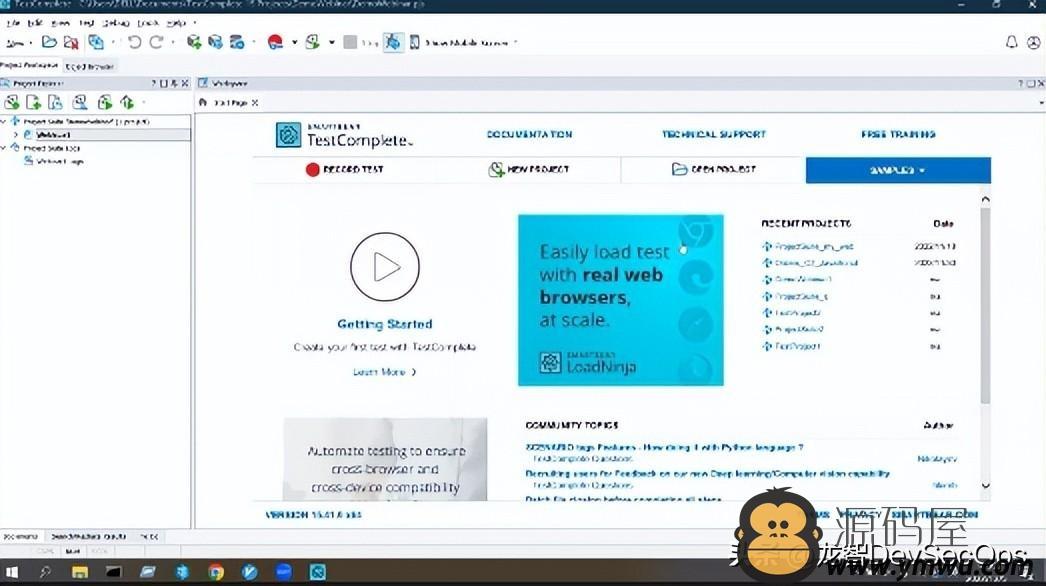Select the Project Suite Logs tree item
Screen dimensions: 1046x586
pos(51,148)
